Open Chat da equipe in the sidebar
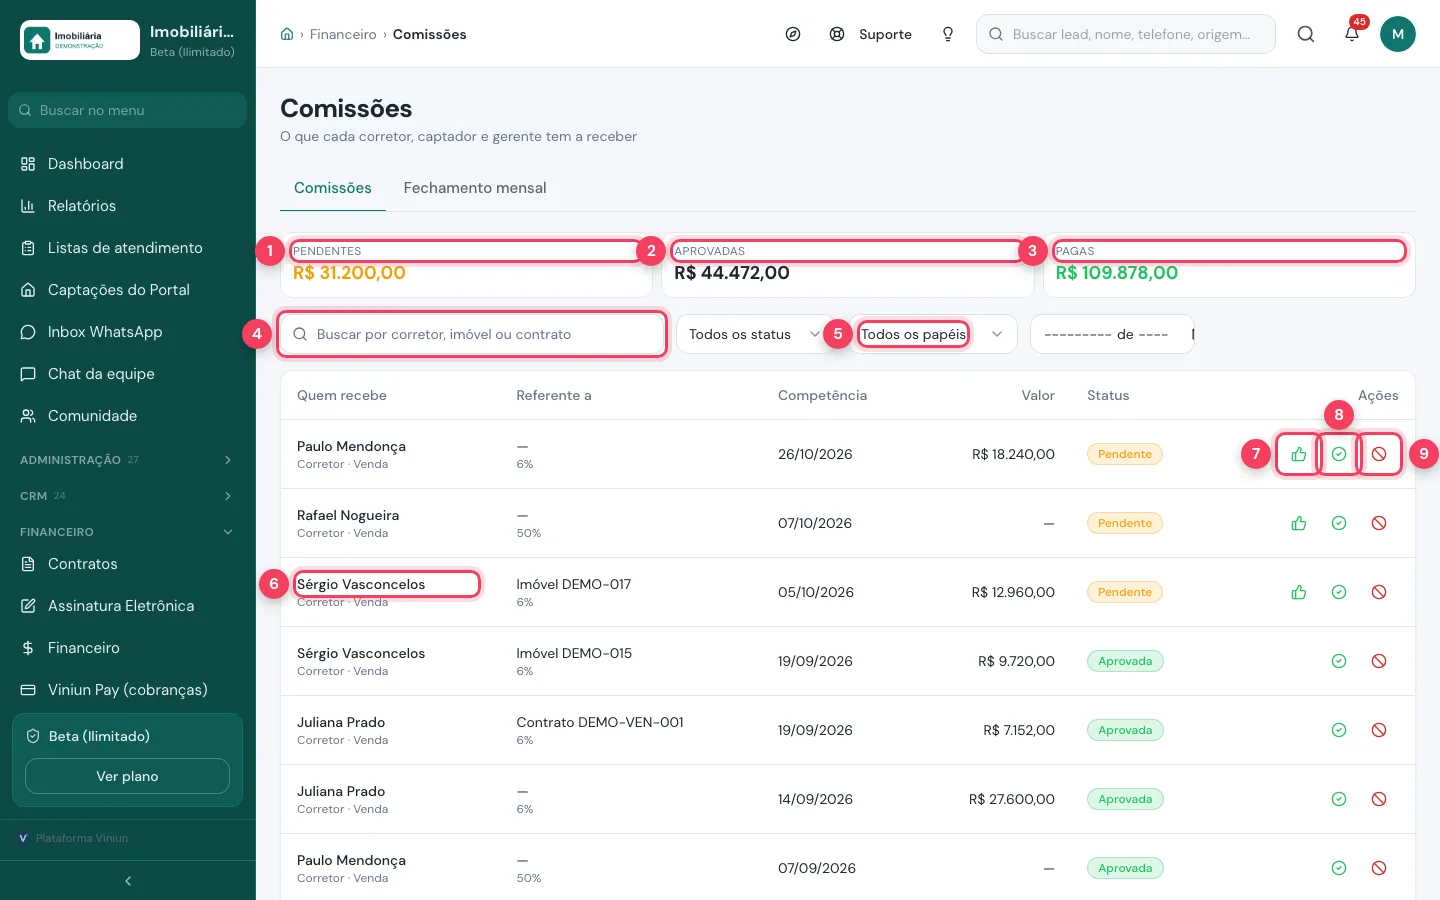The image size is (1440, 900). pos(128,374)
